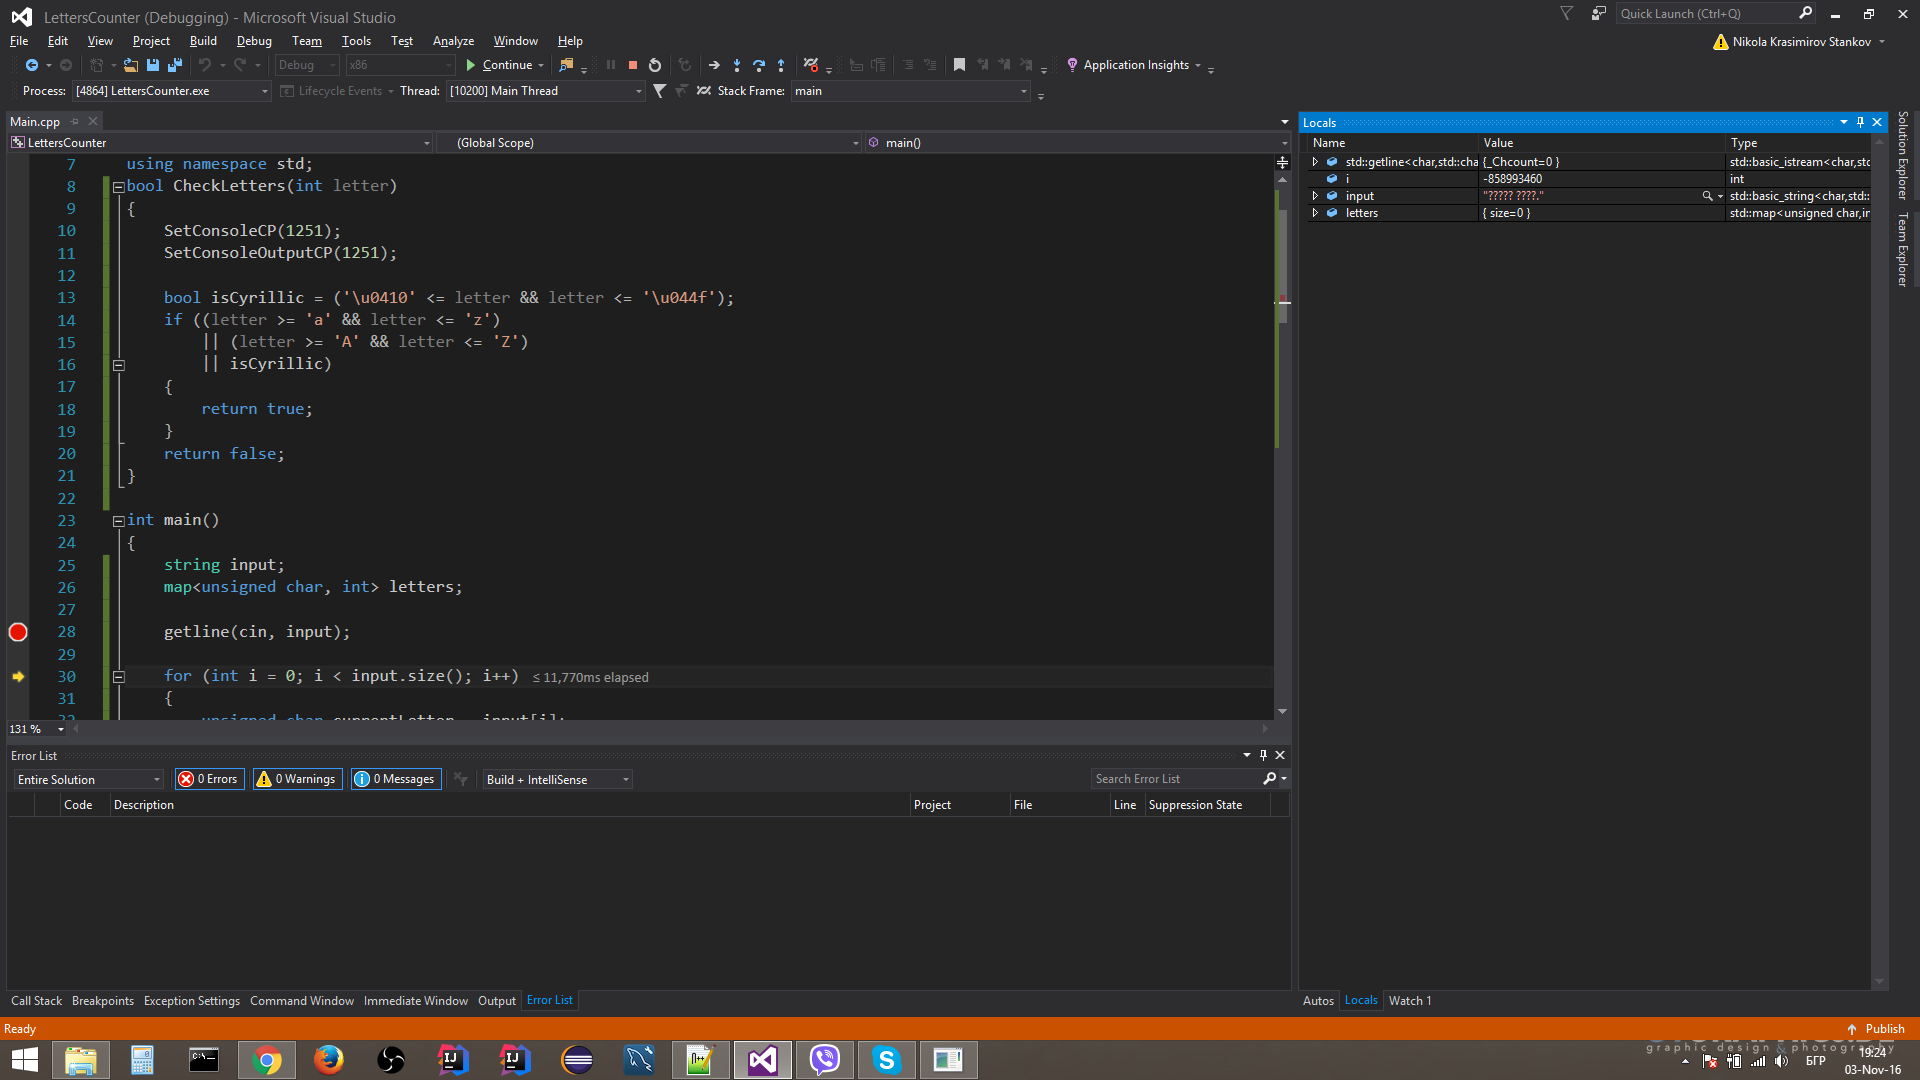The image size is (1920, 1080).
Task: Undo the last edit with the Undo icon
Action: [x=205, y=65]
